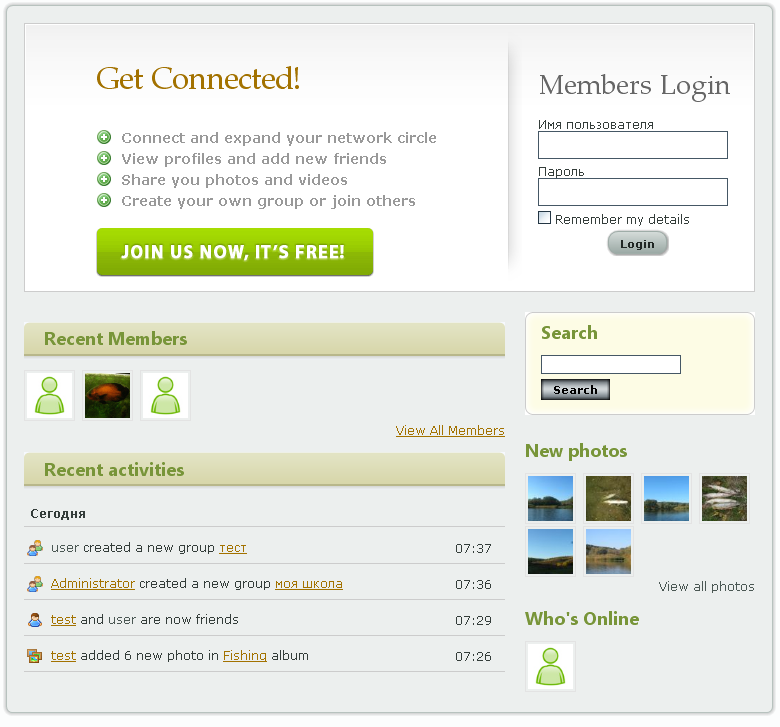Enable the 'Remember my details' checkbox
This screenshot has height=727, width=780.
click(x=545, y=218)
